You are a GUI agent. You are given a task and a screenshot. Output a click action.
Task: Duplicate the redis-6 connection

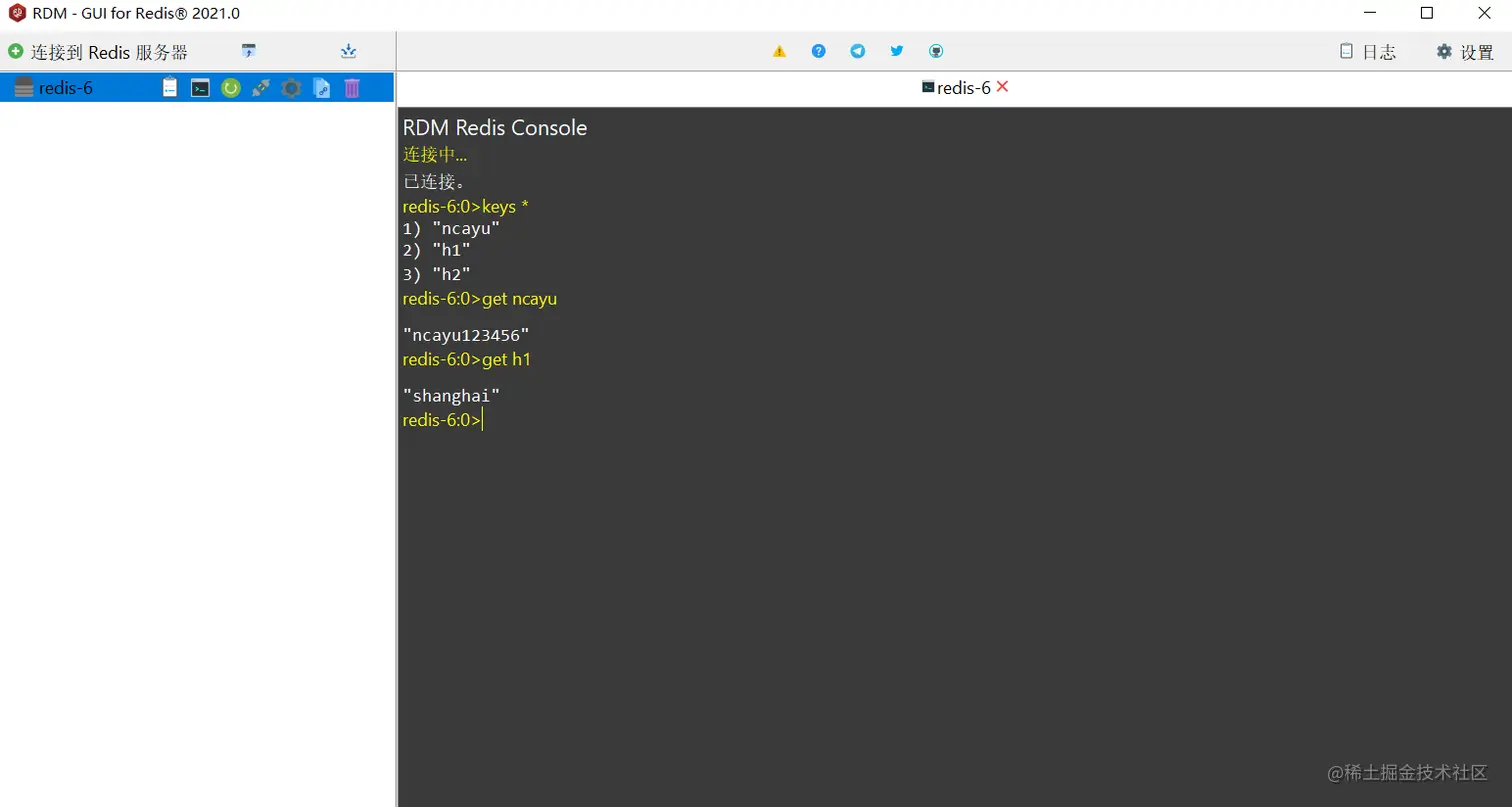pyautogui.click(x=322, y=88)
